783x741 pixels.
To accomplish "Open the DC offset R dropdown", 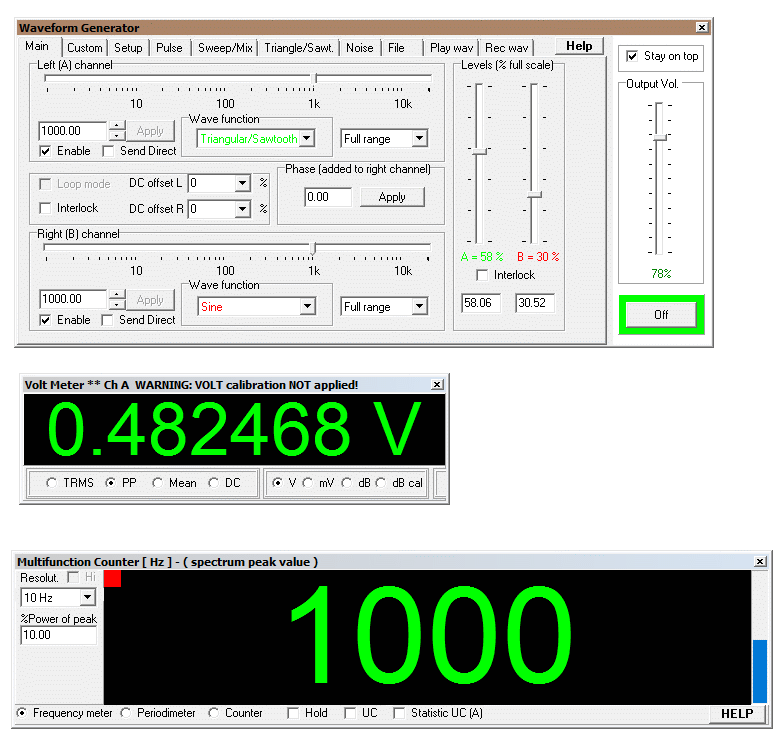I will 243,209.
